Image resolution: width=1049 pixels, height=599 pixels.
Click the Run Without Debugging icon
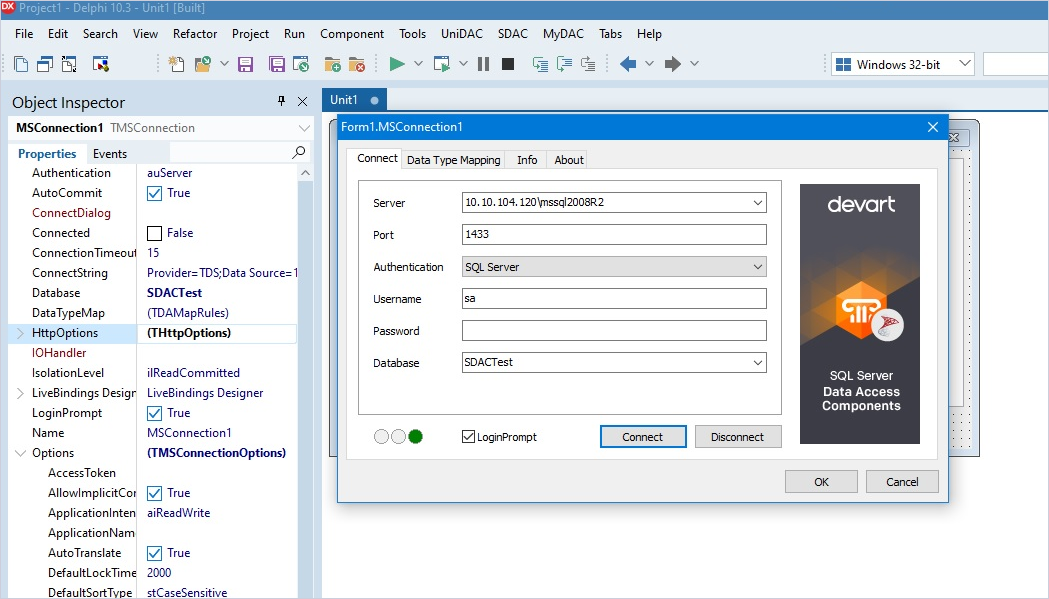[x=442, y=64]
